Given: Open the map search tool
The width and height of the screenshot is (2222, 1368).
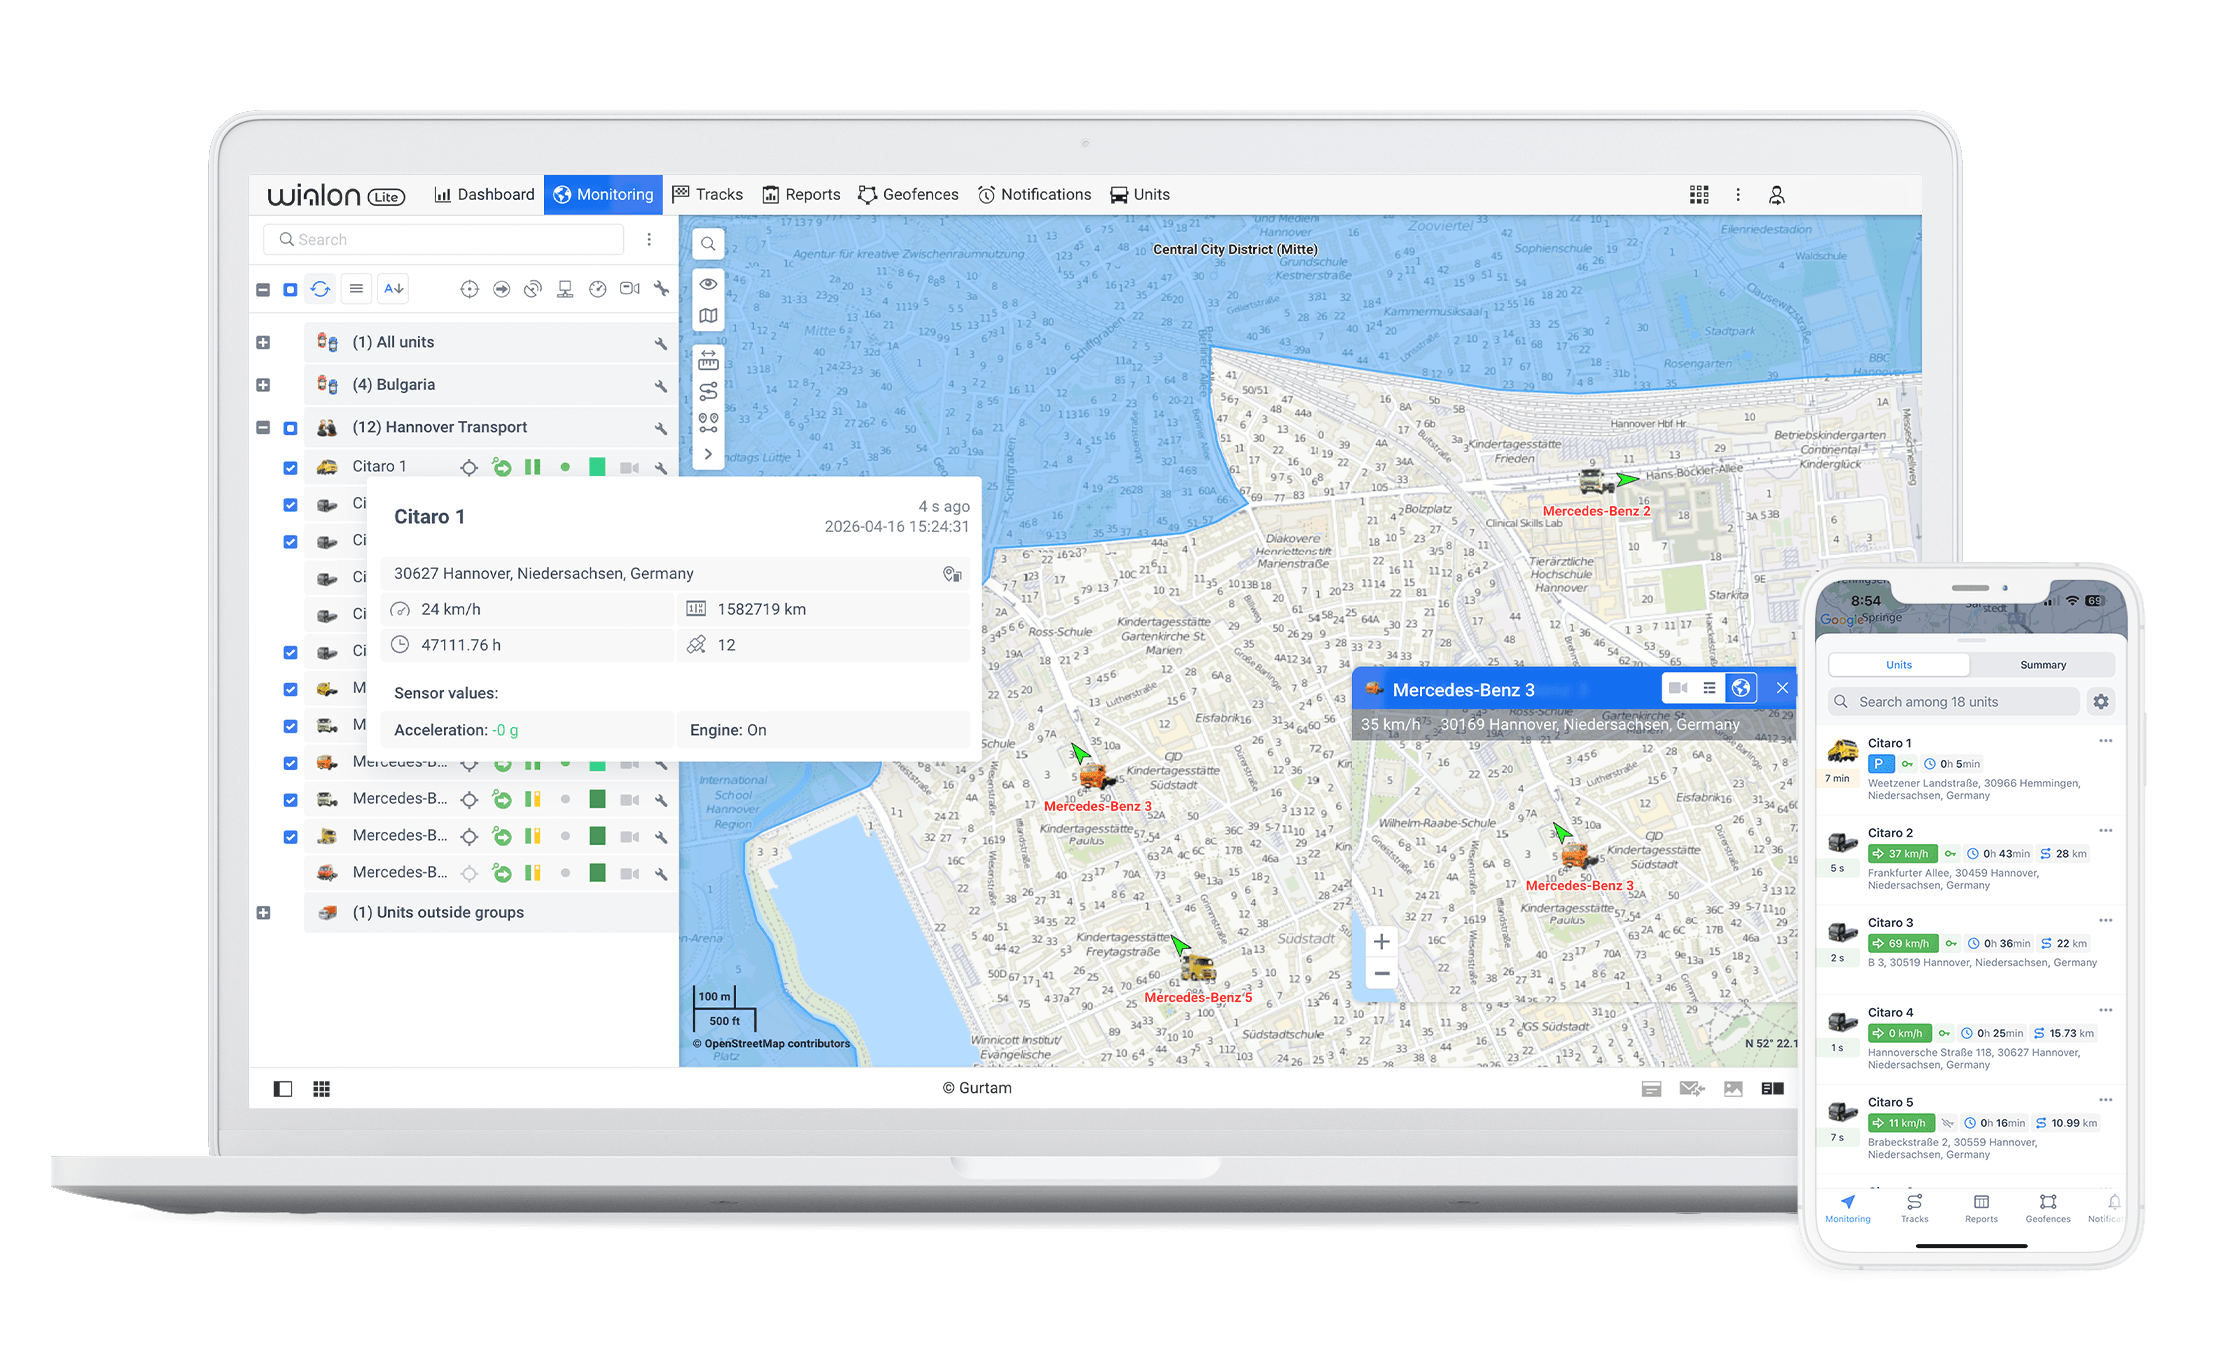Looking at the screenshot, I should [708, 244].
